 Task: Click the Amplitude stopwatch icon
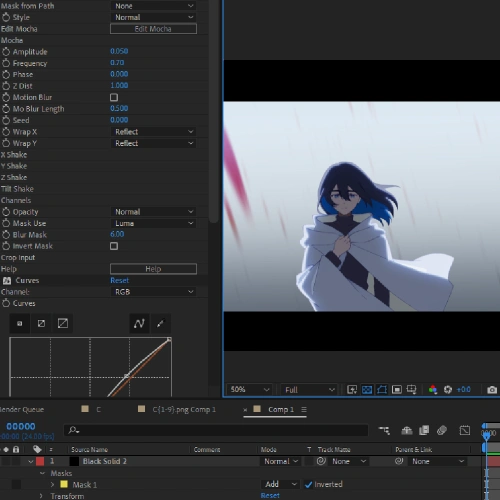tap(6, 52)
